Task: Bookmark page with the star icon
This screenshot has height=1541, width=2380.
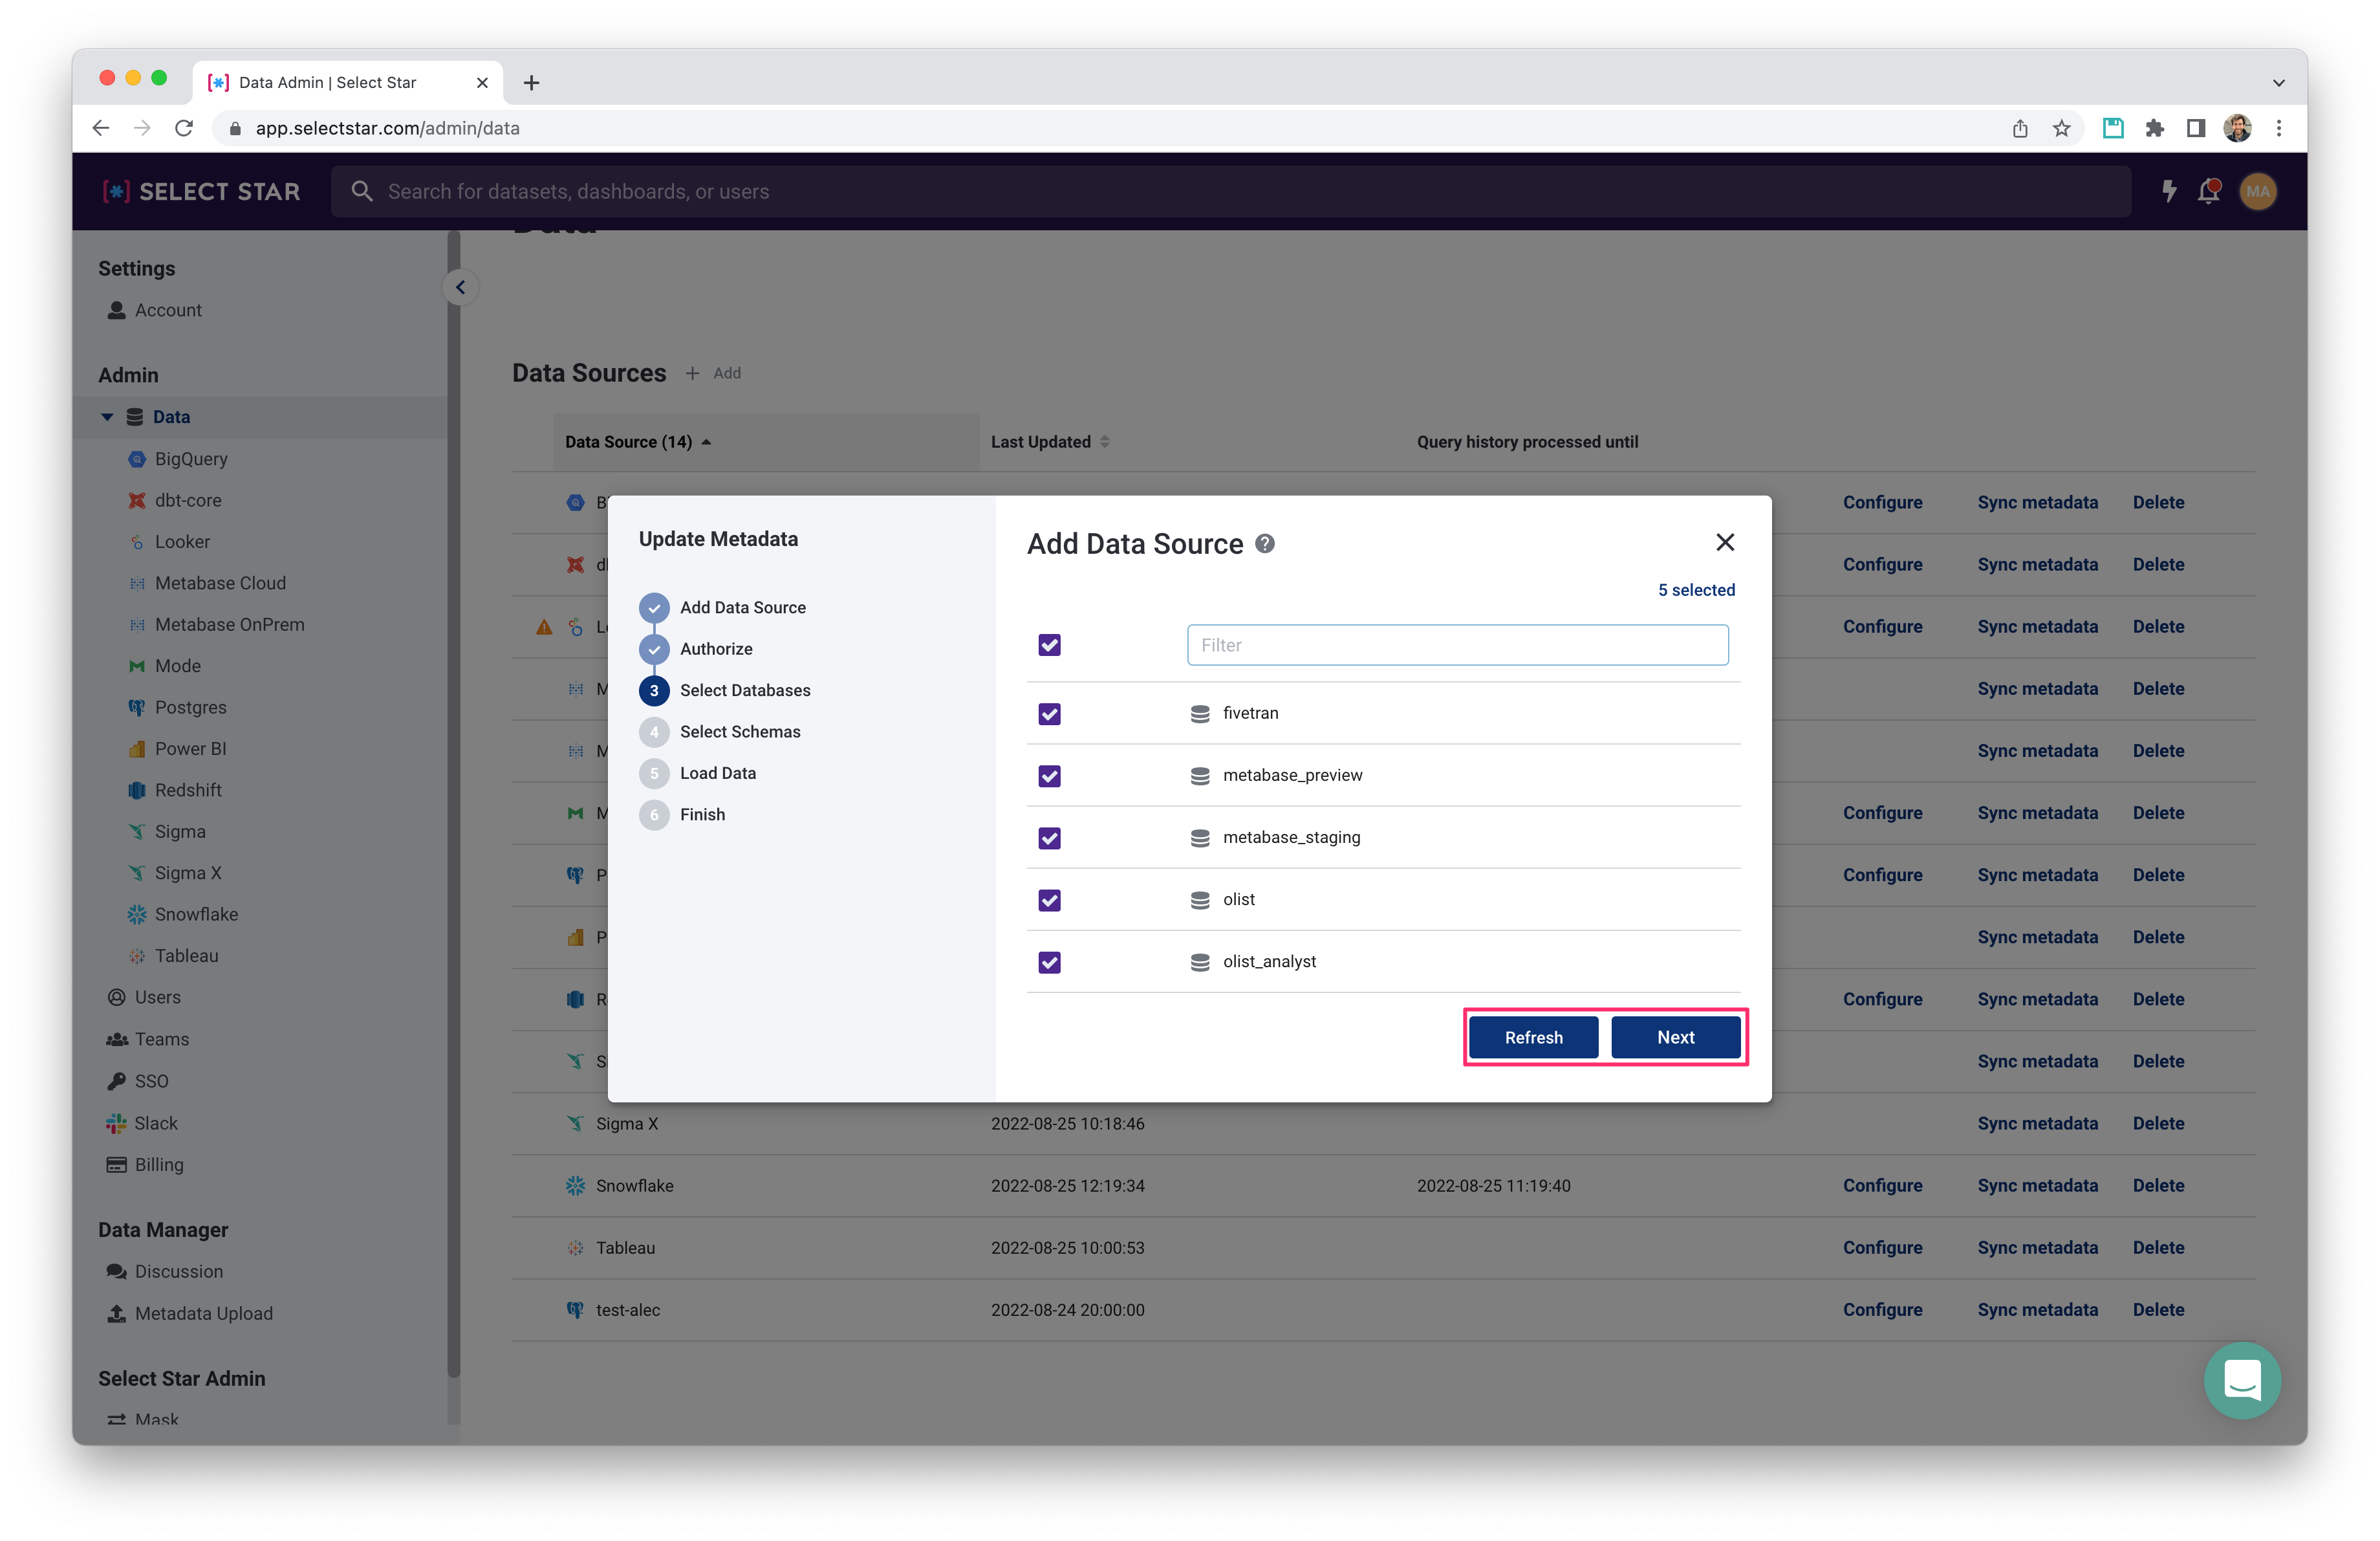Action: tap(2061, 128)
